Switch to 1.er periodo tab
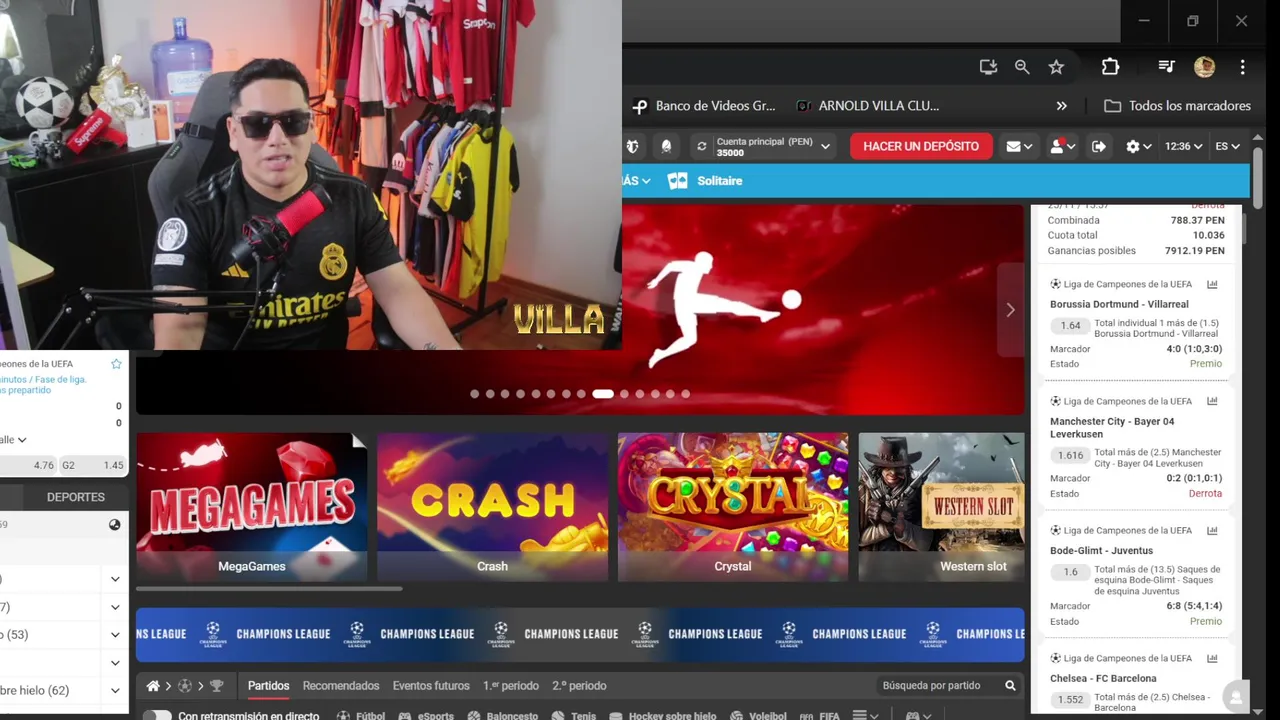This screenshot has width=1280, height=720. [x=511, y=686]
